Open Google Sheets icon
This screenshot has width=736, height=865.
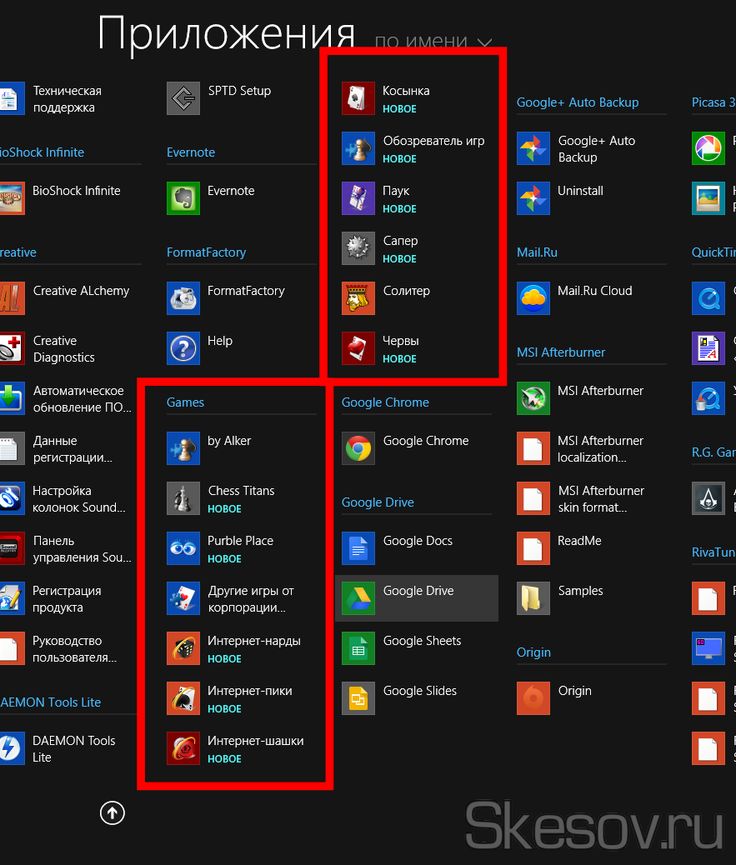[358, 648]
